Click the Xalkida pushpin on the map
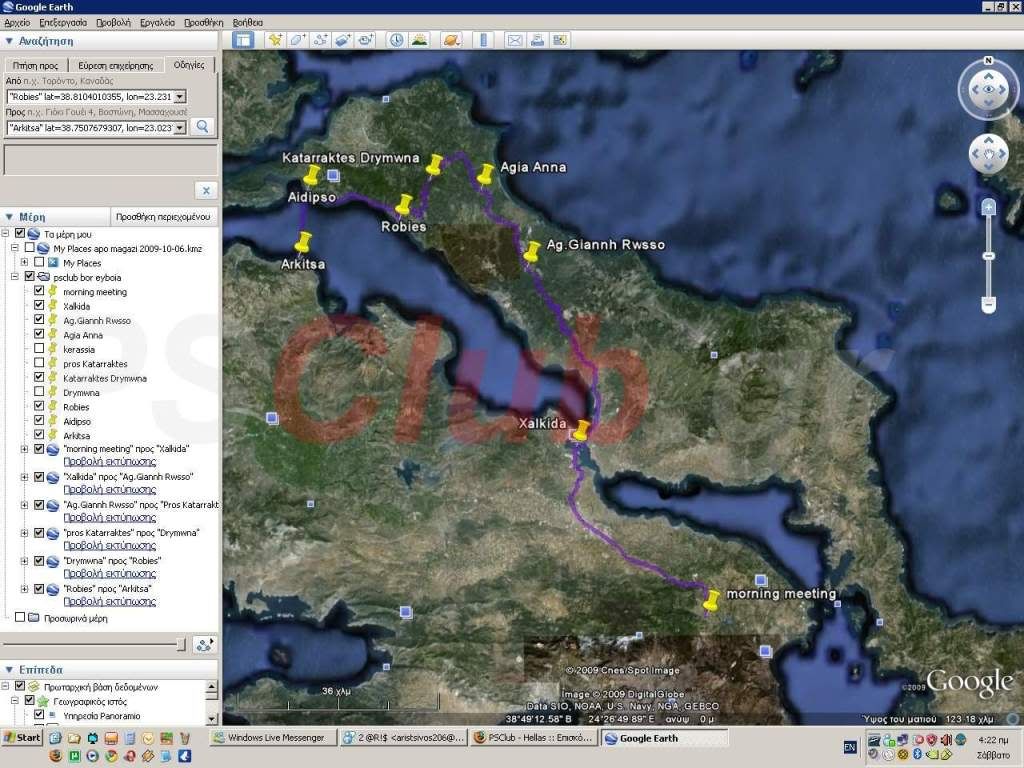 pyautogui.click(x=581, y=430)
